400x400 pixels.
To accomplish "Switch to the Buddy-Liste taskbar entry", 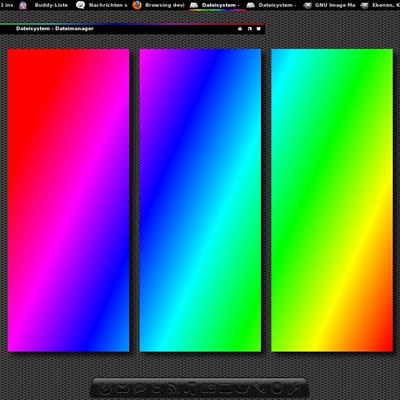I will pos(44,5).
